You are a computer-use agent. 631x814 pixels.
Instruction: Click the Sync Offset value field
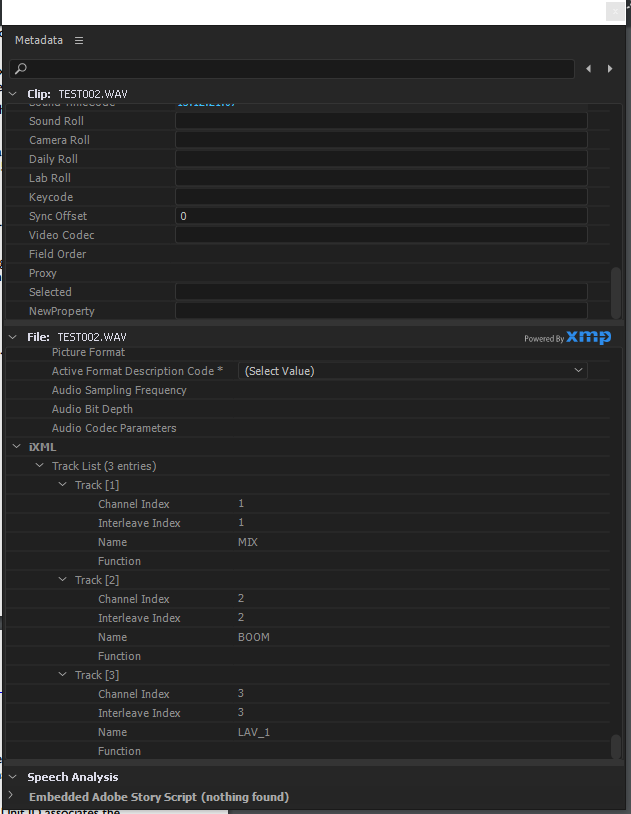coord(380,216)
